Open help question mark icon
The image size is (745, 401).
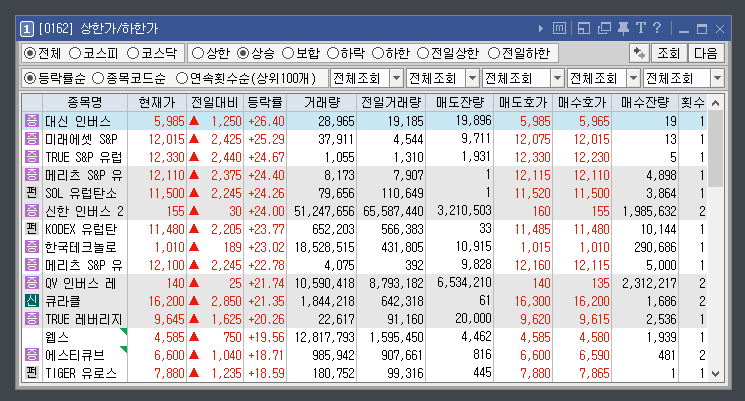point(657,29)
